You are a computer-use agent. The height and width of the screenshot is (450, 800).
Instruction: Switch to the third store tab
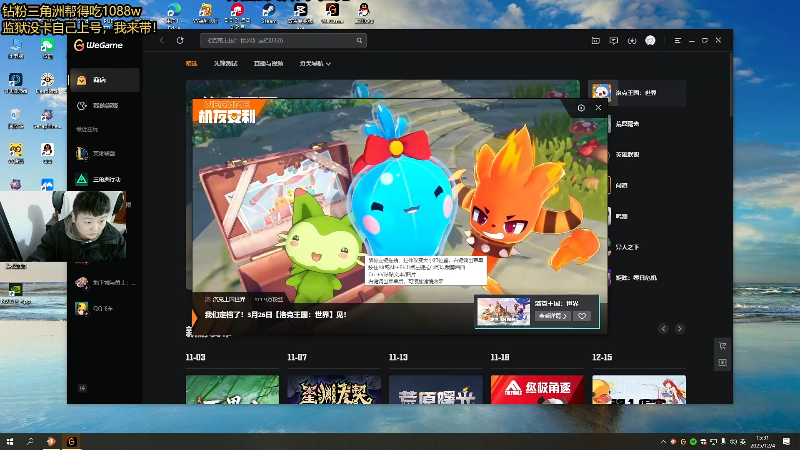click(268, 63)
